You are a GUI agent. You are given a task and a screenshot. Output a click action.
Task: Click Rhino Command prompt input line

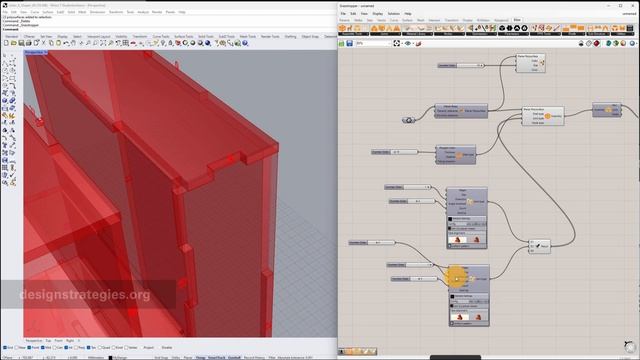pyautogui.click(x=169, y=29)
